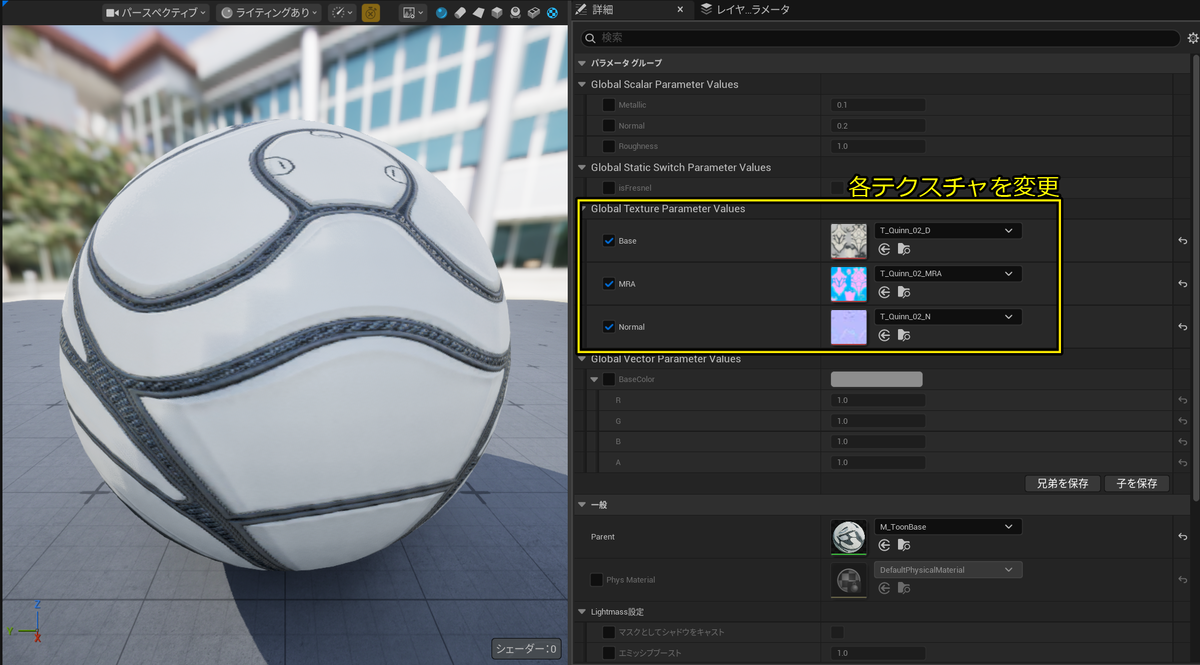Uncheck the Normal texture parameter checkbox
Screen dimensions: 1200x665
tap(609, 327)
